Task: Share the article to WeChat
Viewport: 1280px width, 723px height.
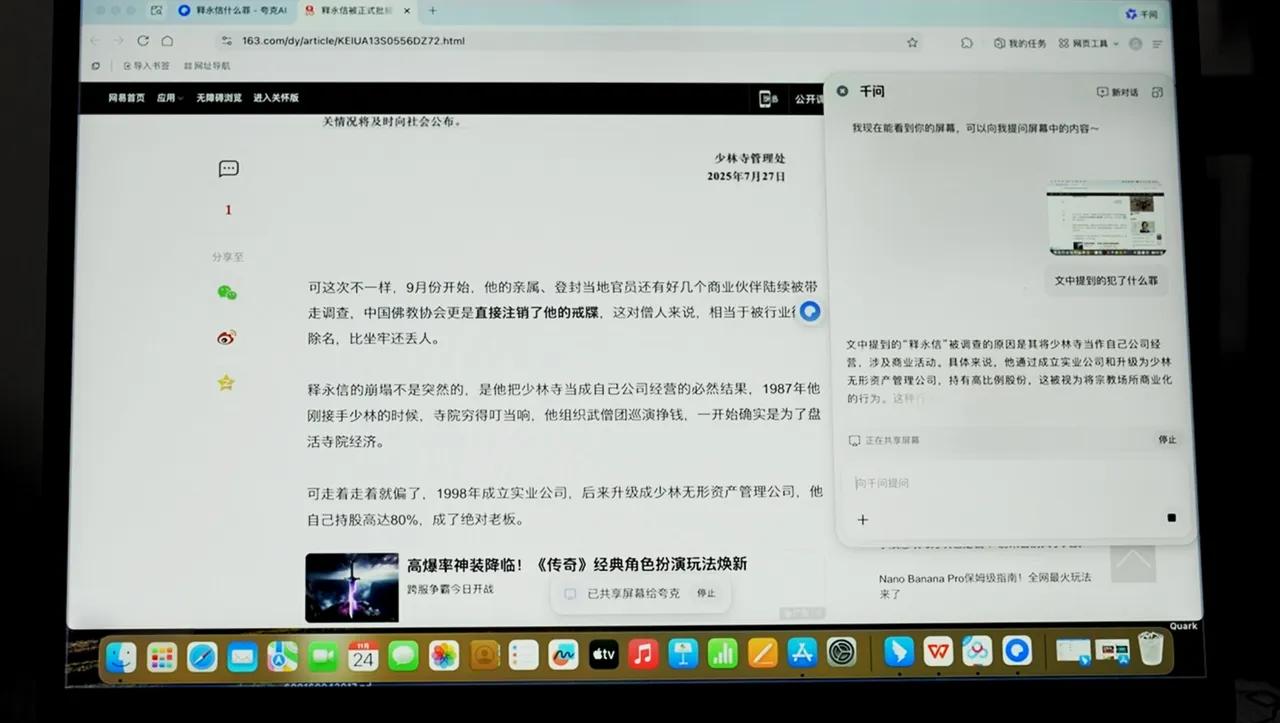Action: pyautogui.click(x=227, y=293)
